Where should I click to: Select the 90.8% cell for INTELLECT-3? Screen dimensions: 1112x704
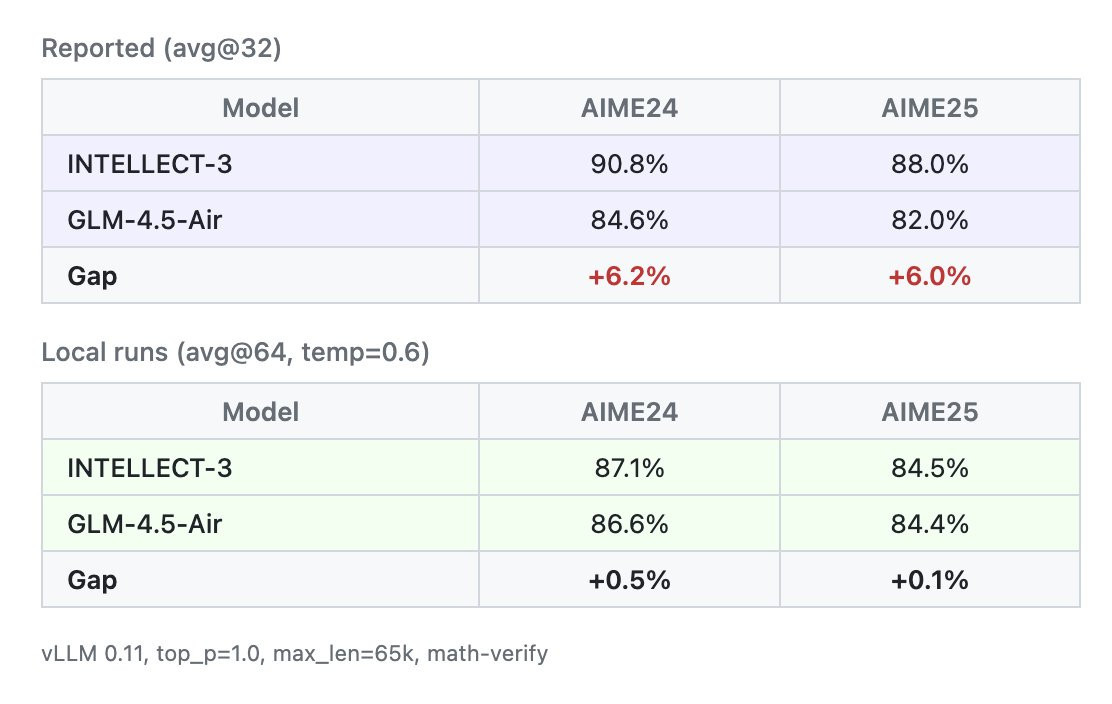(x=629, y=164)
